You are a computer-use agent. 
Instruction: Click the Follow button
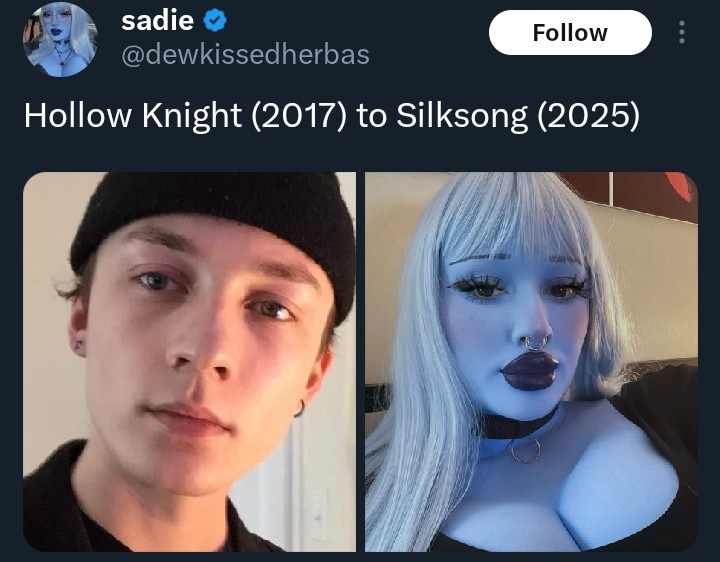570,33
